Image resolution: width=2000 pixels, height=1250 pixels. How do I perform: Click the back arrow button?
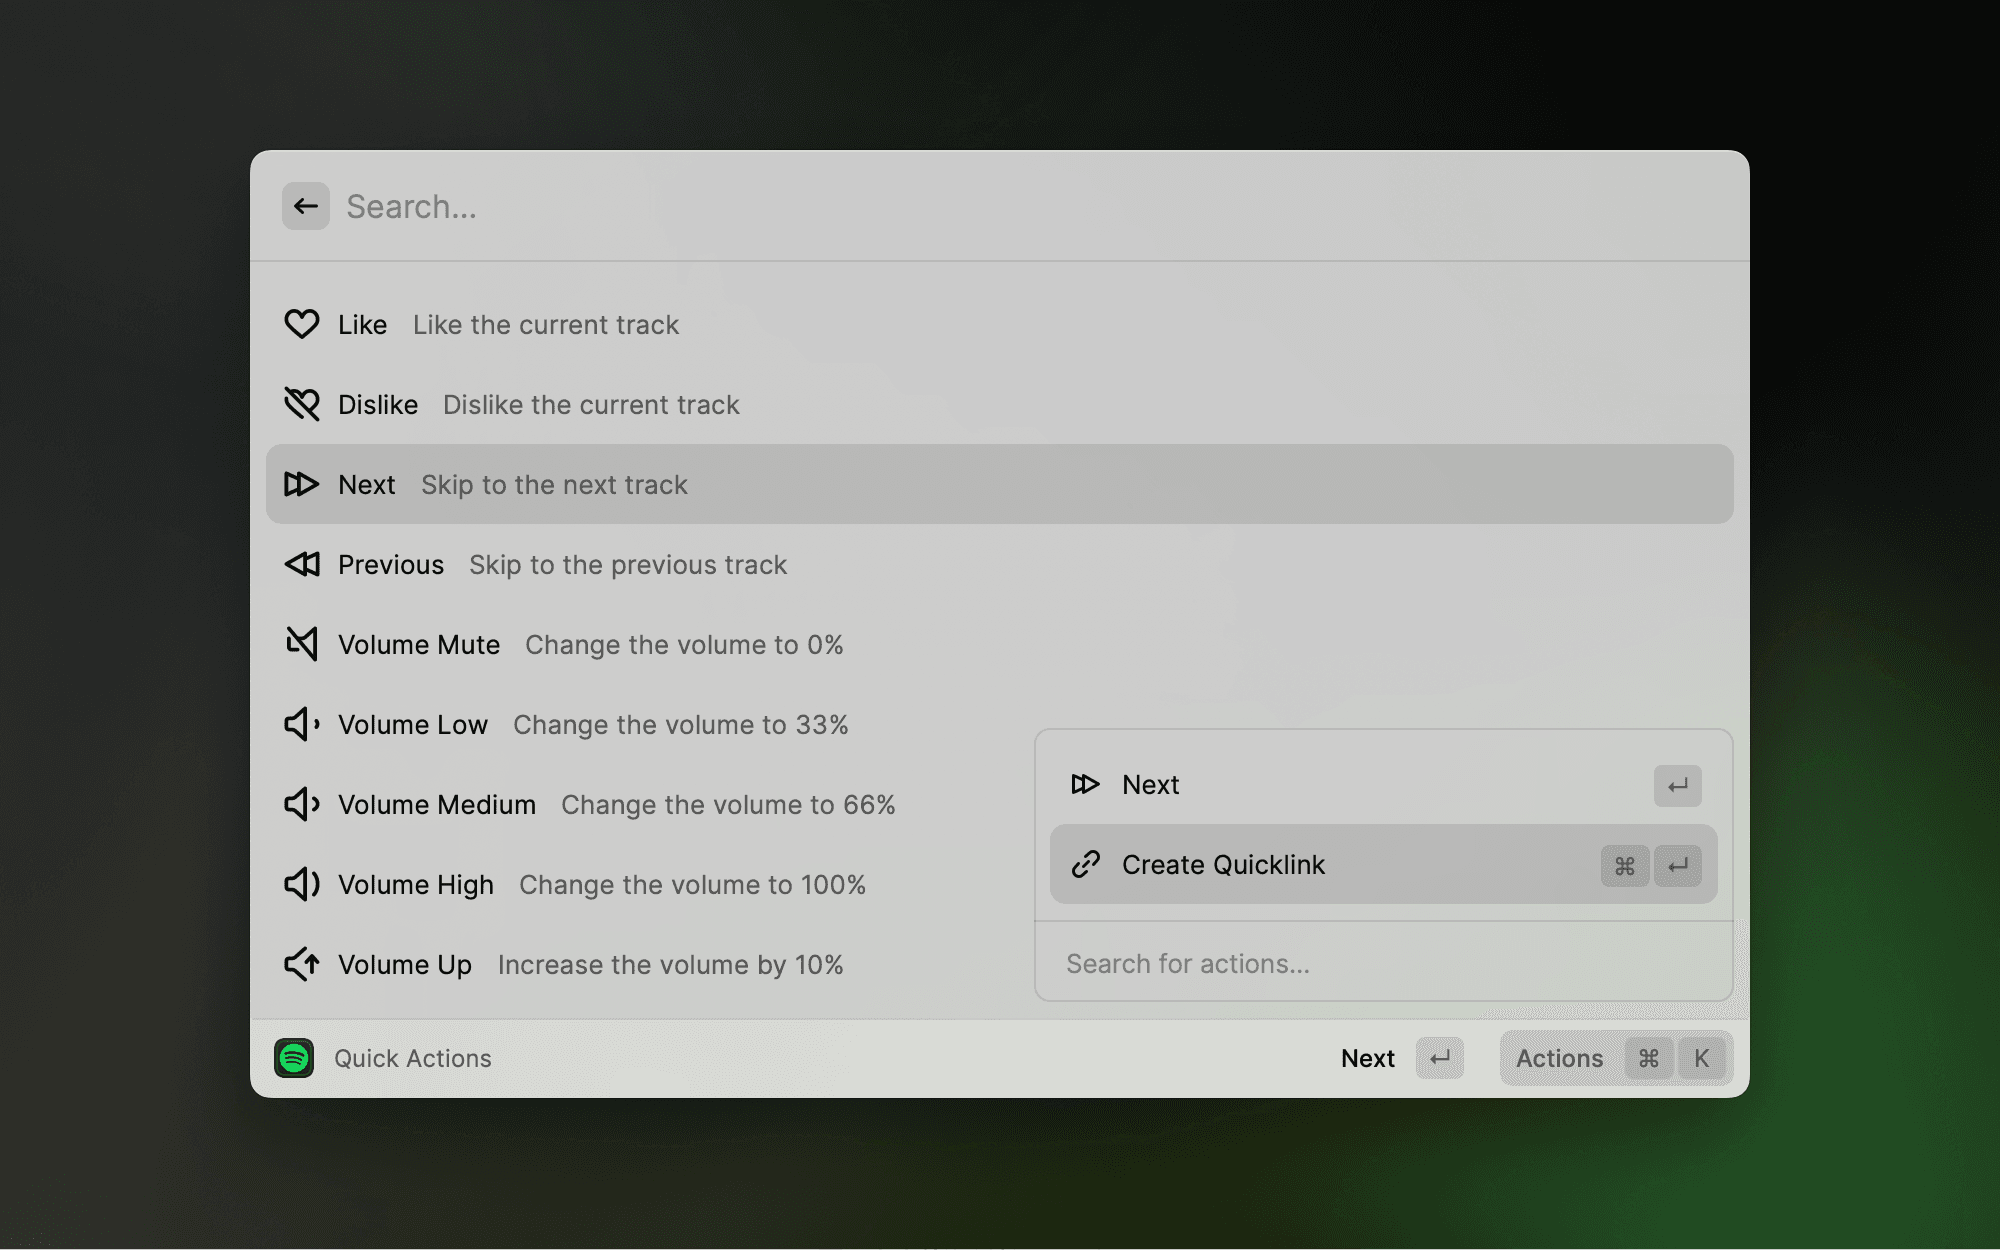click(305, 206)
